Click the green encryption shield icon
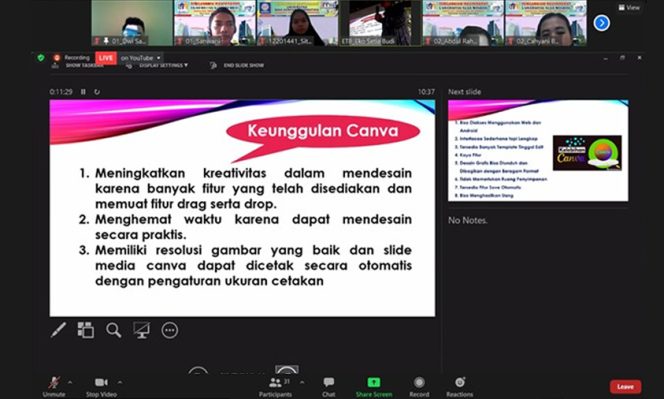The height and width of the screenshot is (399, 664). point(41,58)
